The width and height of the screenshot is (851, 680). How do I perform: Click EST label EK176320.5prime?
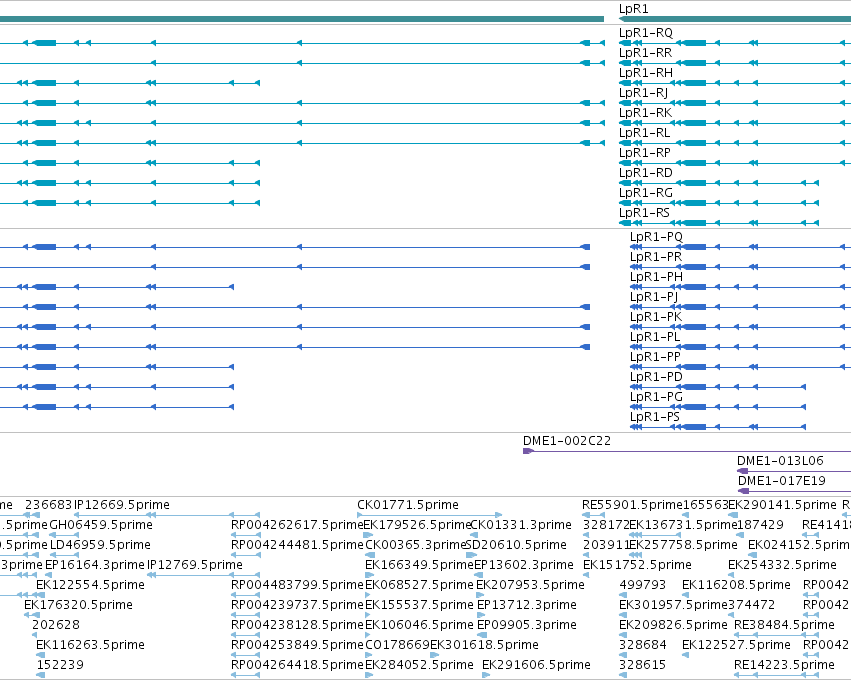(78, 606)
